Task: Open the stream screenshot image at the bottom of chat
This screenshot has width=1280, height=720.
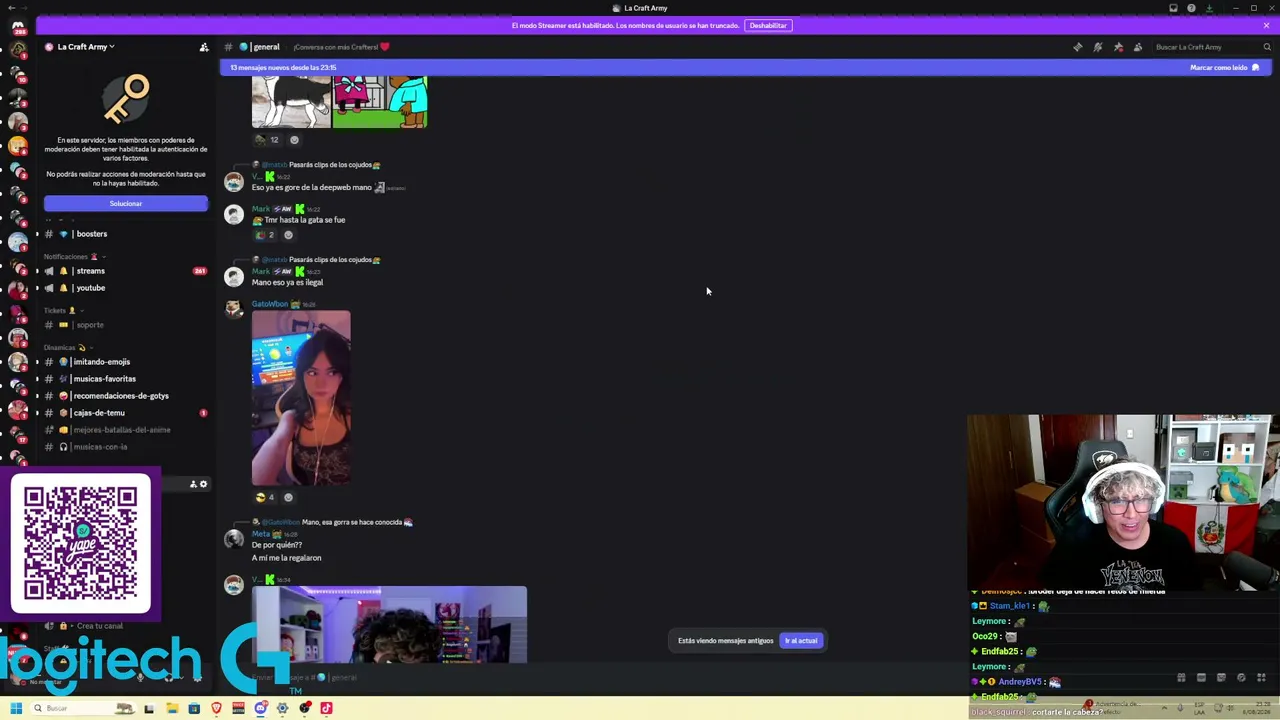Action: point(389,625)
